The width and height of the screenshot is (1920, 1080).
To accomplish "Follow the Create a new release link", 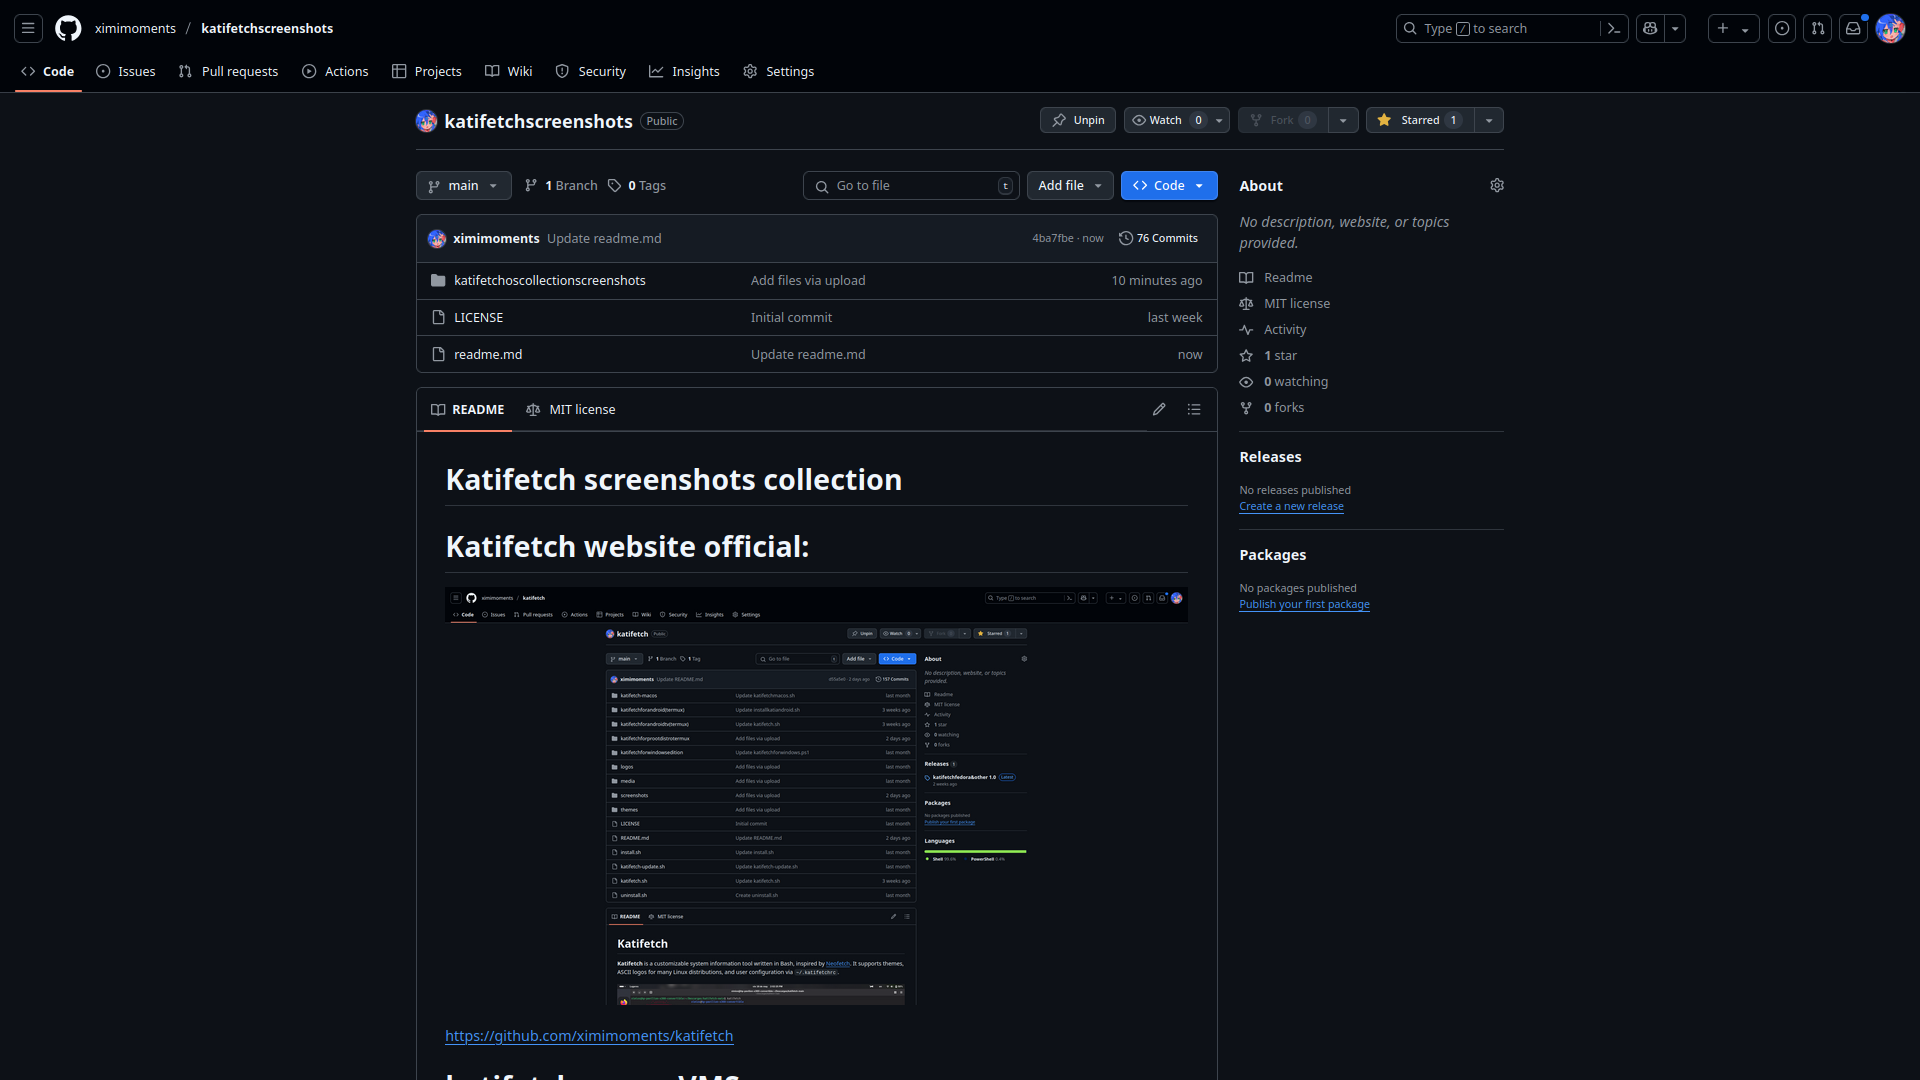I will coord(1291,506).
